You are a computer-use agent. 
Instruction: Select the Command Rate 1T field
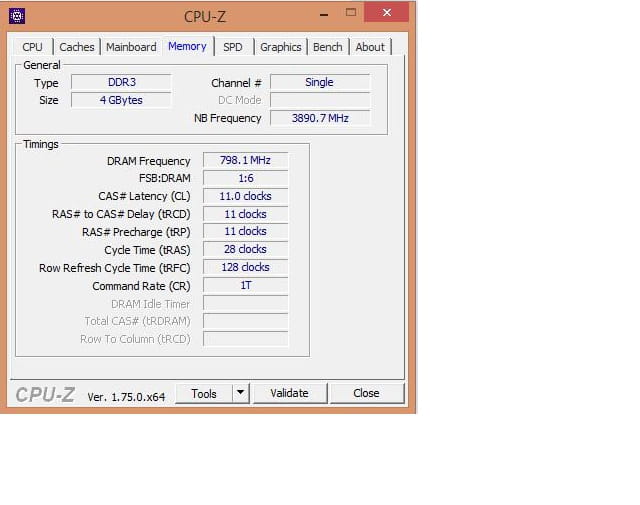click(x=245, y=286)
